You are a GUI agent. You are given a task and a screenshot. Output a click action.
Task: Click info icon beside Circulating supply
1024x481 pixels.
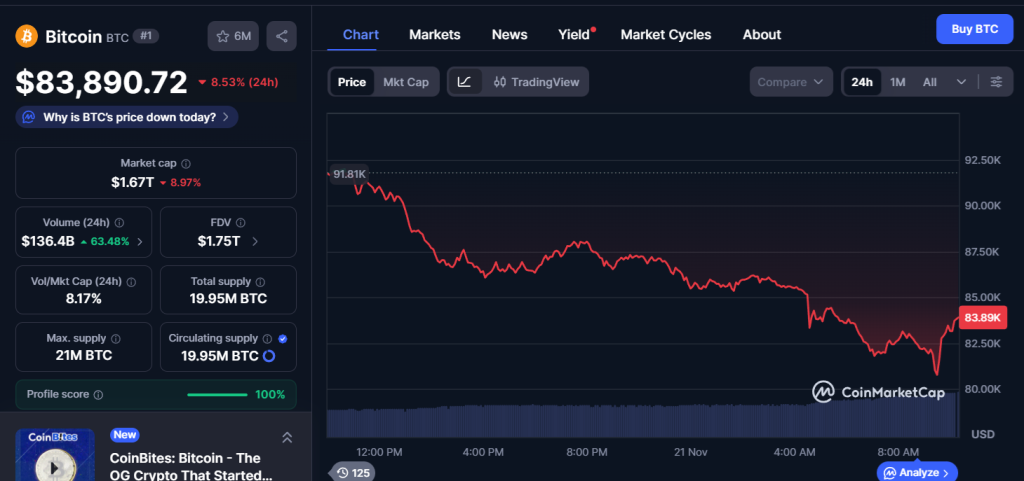click(267, 339)
